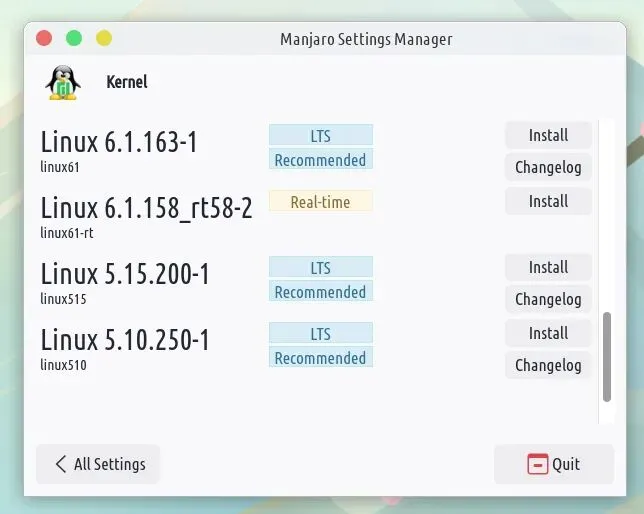Quit the Settings Manager
The height and width of the screenshot is (514, 644).
pyautogui.click(x=554, y=464)
